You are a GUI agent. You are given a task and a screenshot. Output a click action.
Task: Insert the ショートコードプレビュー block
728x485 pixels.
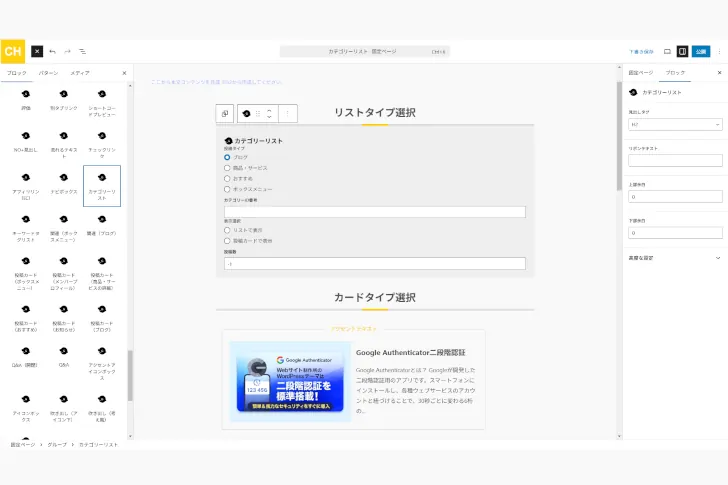tap(102, 103)
